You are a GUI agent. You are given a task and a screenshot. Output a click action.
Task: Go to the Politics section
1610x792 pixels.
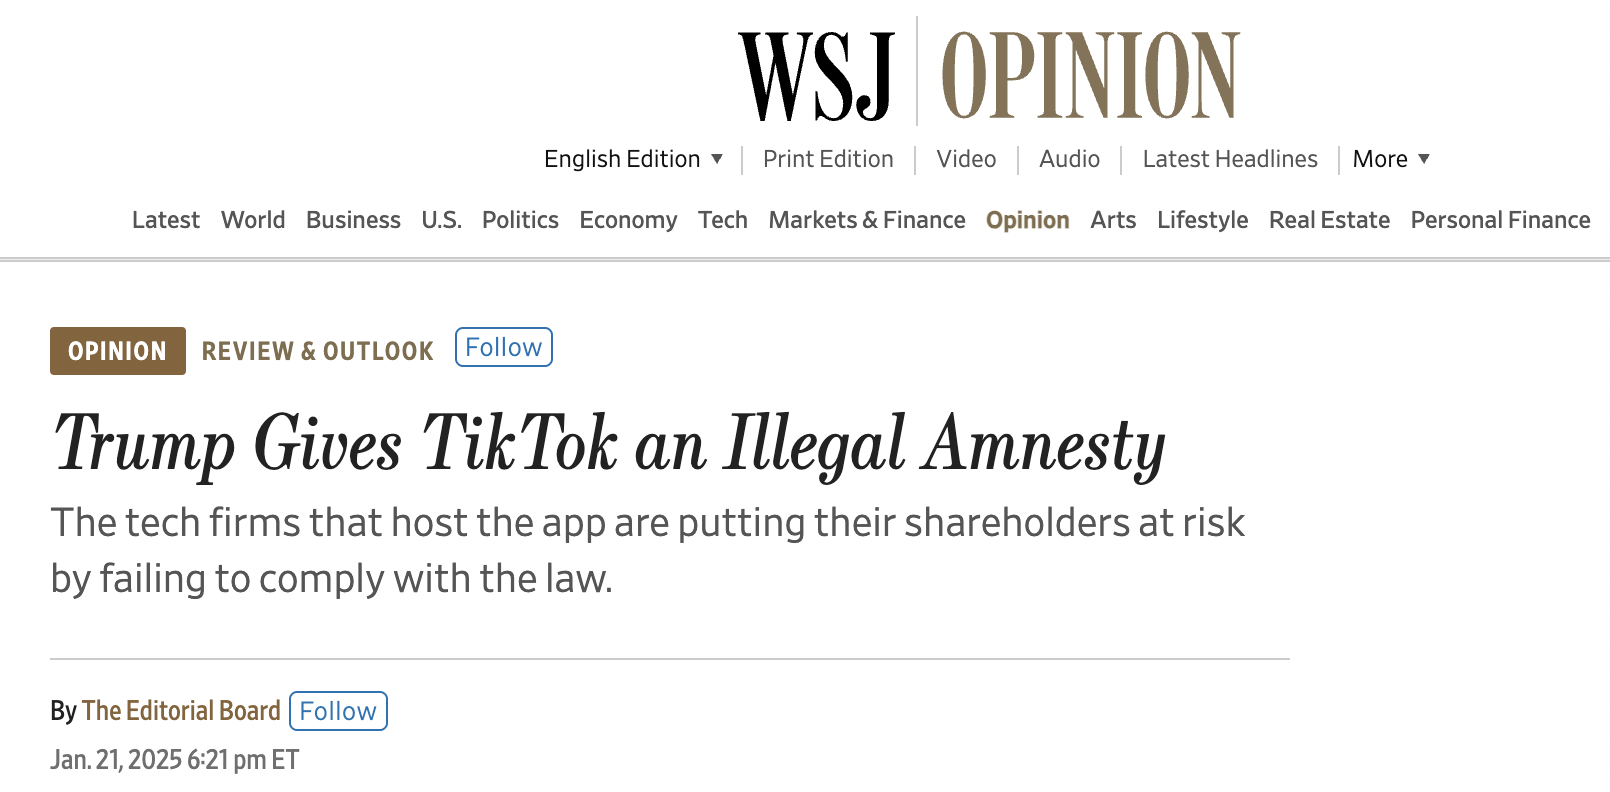[x=520, y=220]
